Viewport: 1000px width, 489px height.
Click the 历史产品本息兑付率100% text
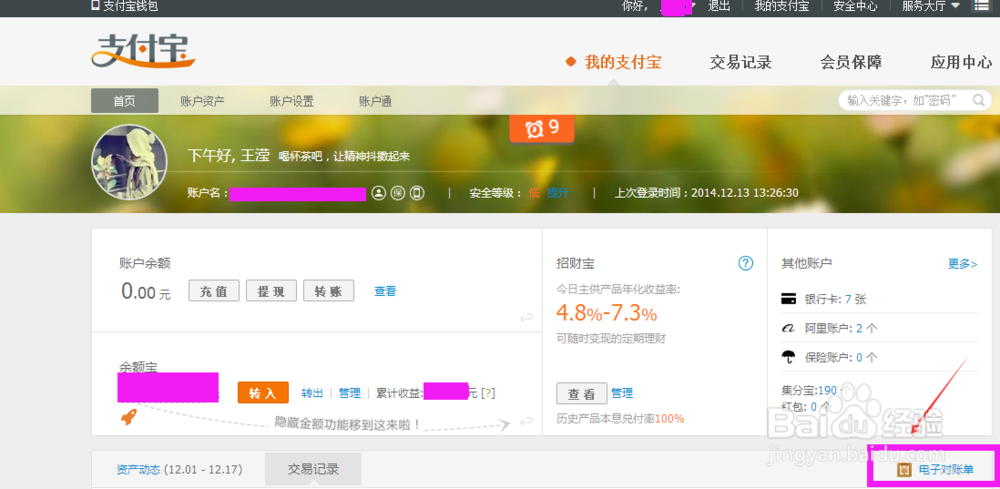[621, 419]
